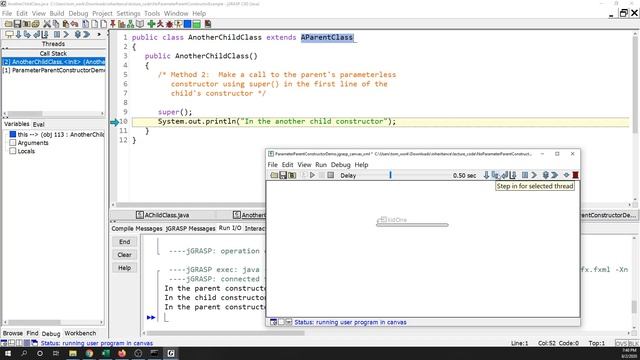Click Step in for selected thread in canvas
This screenshot has width=640, height=360.
click(495, 175)
